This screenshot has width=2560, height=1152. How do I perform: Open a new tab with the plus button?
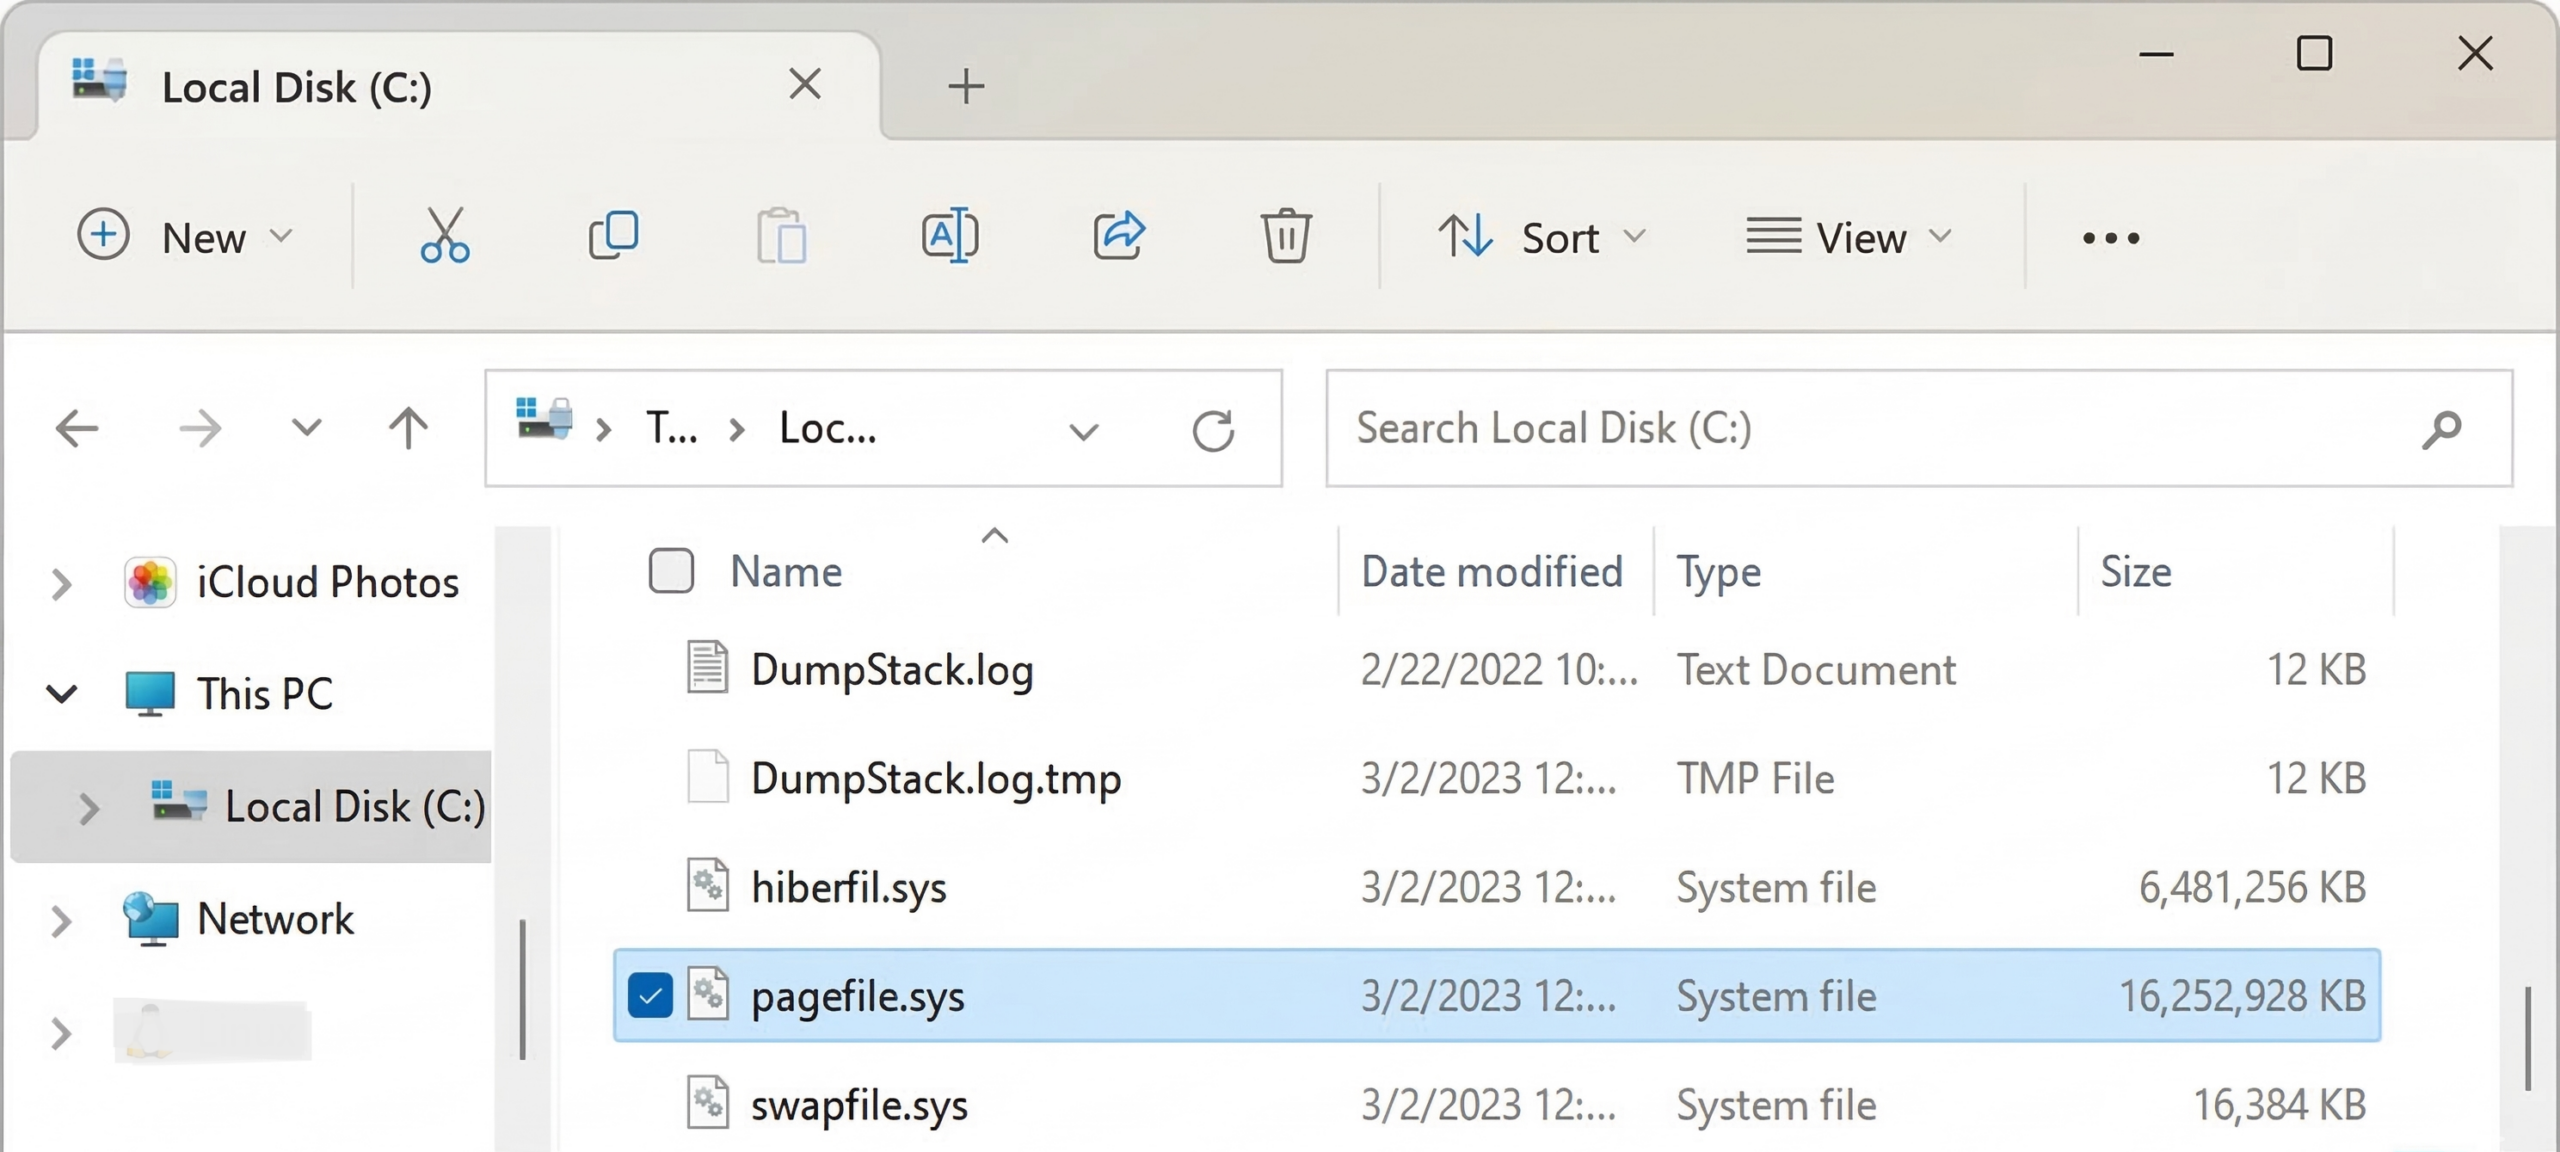point(966,87)
